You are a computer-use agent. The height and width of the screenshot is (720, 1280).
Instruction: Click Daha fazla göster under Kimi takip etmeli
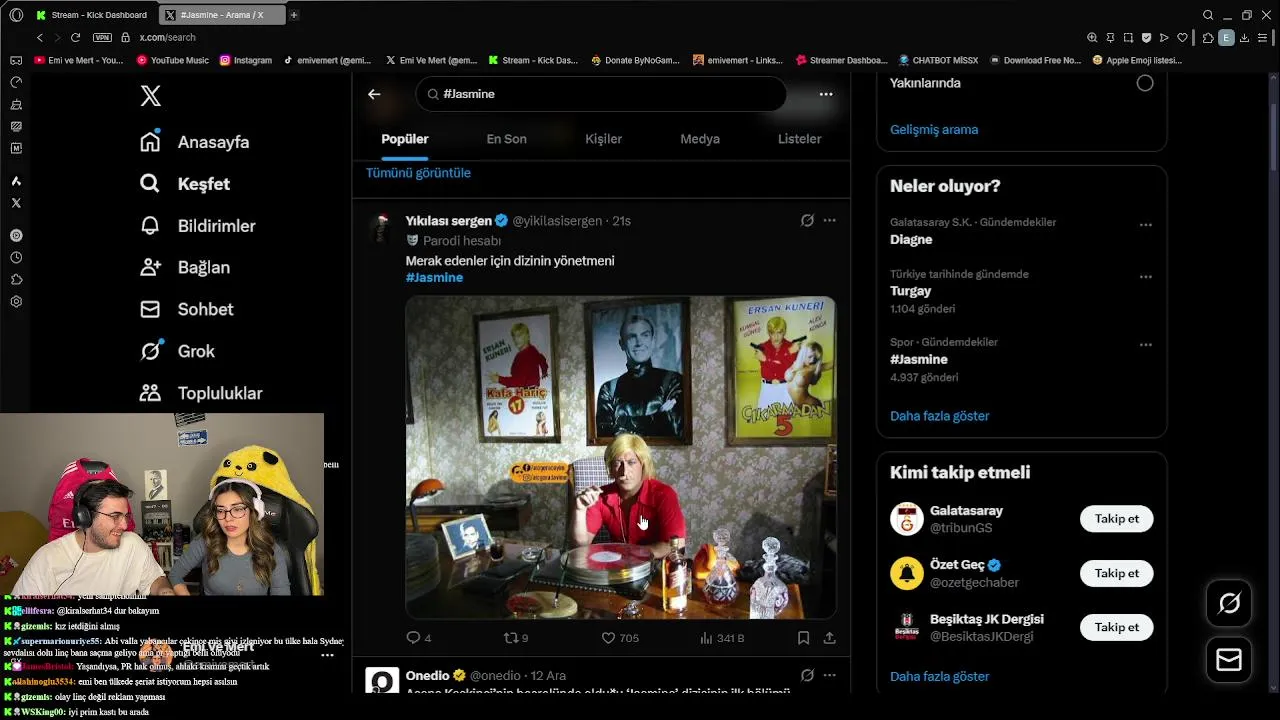[x=939, y=677]
